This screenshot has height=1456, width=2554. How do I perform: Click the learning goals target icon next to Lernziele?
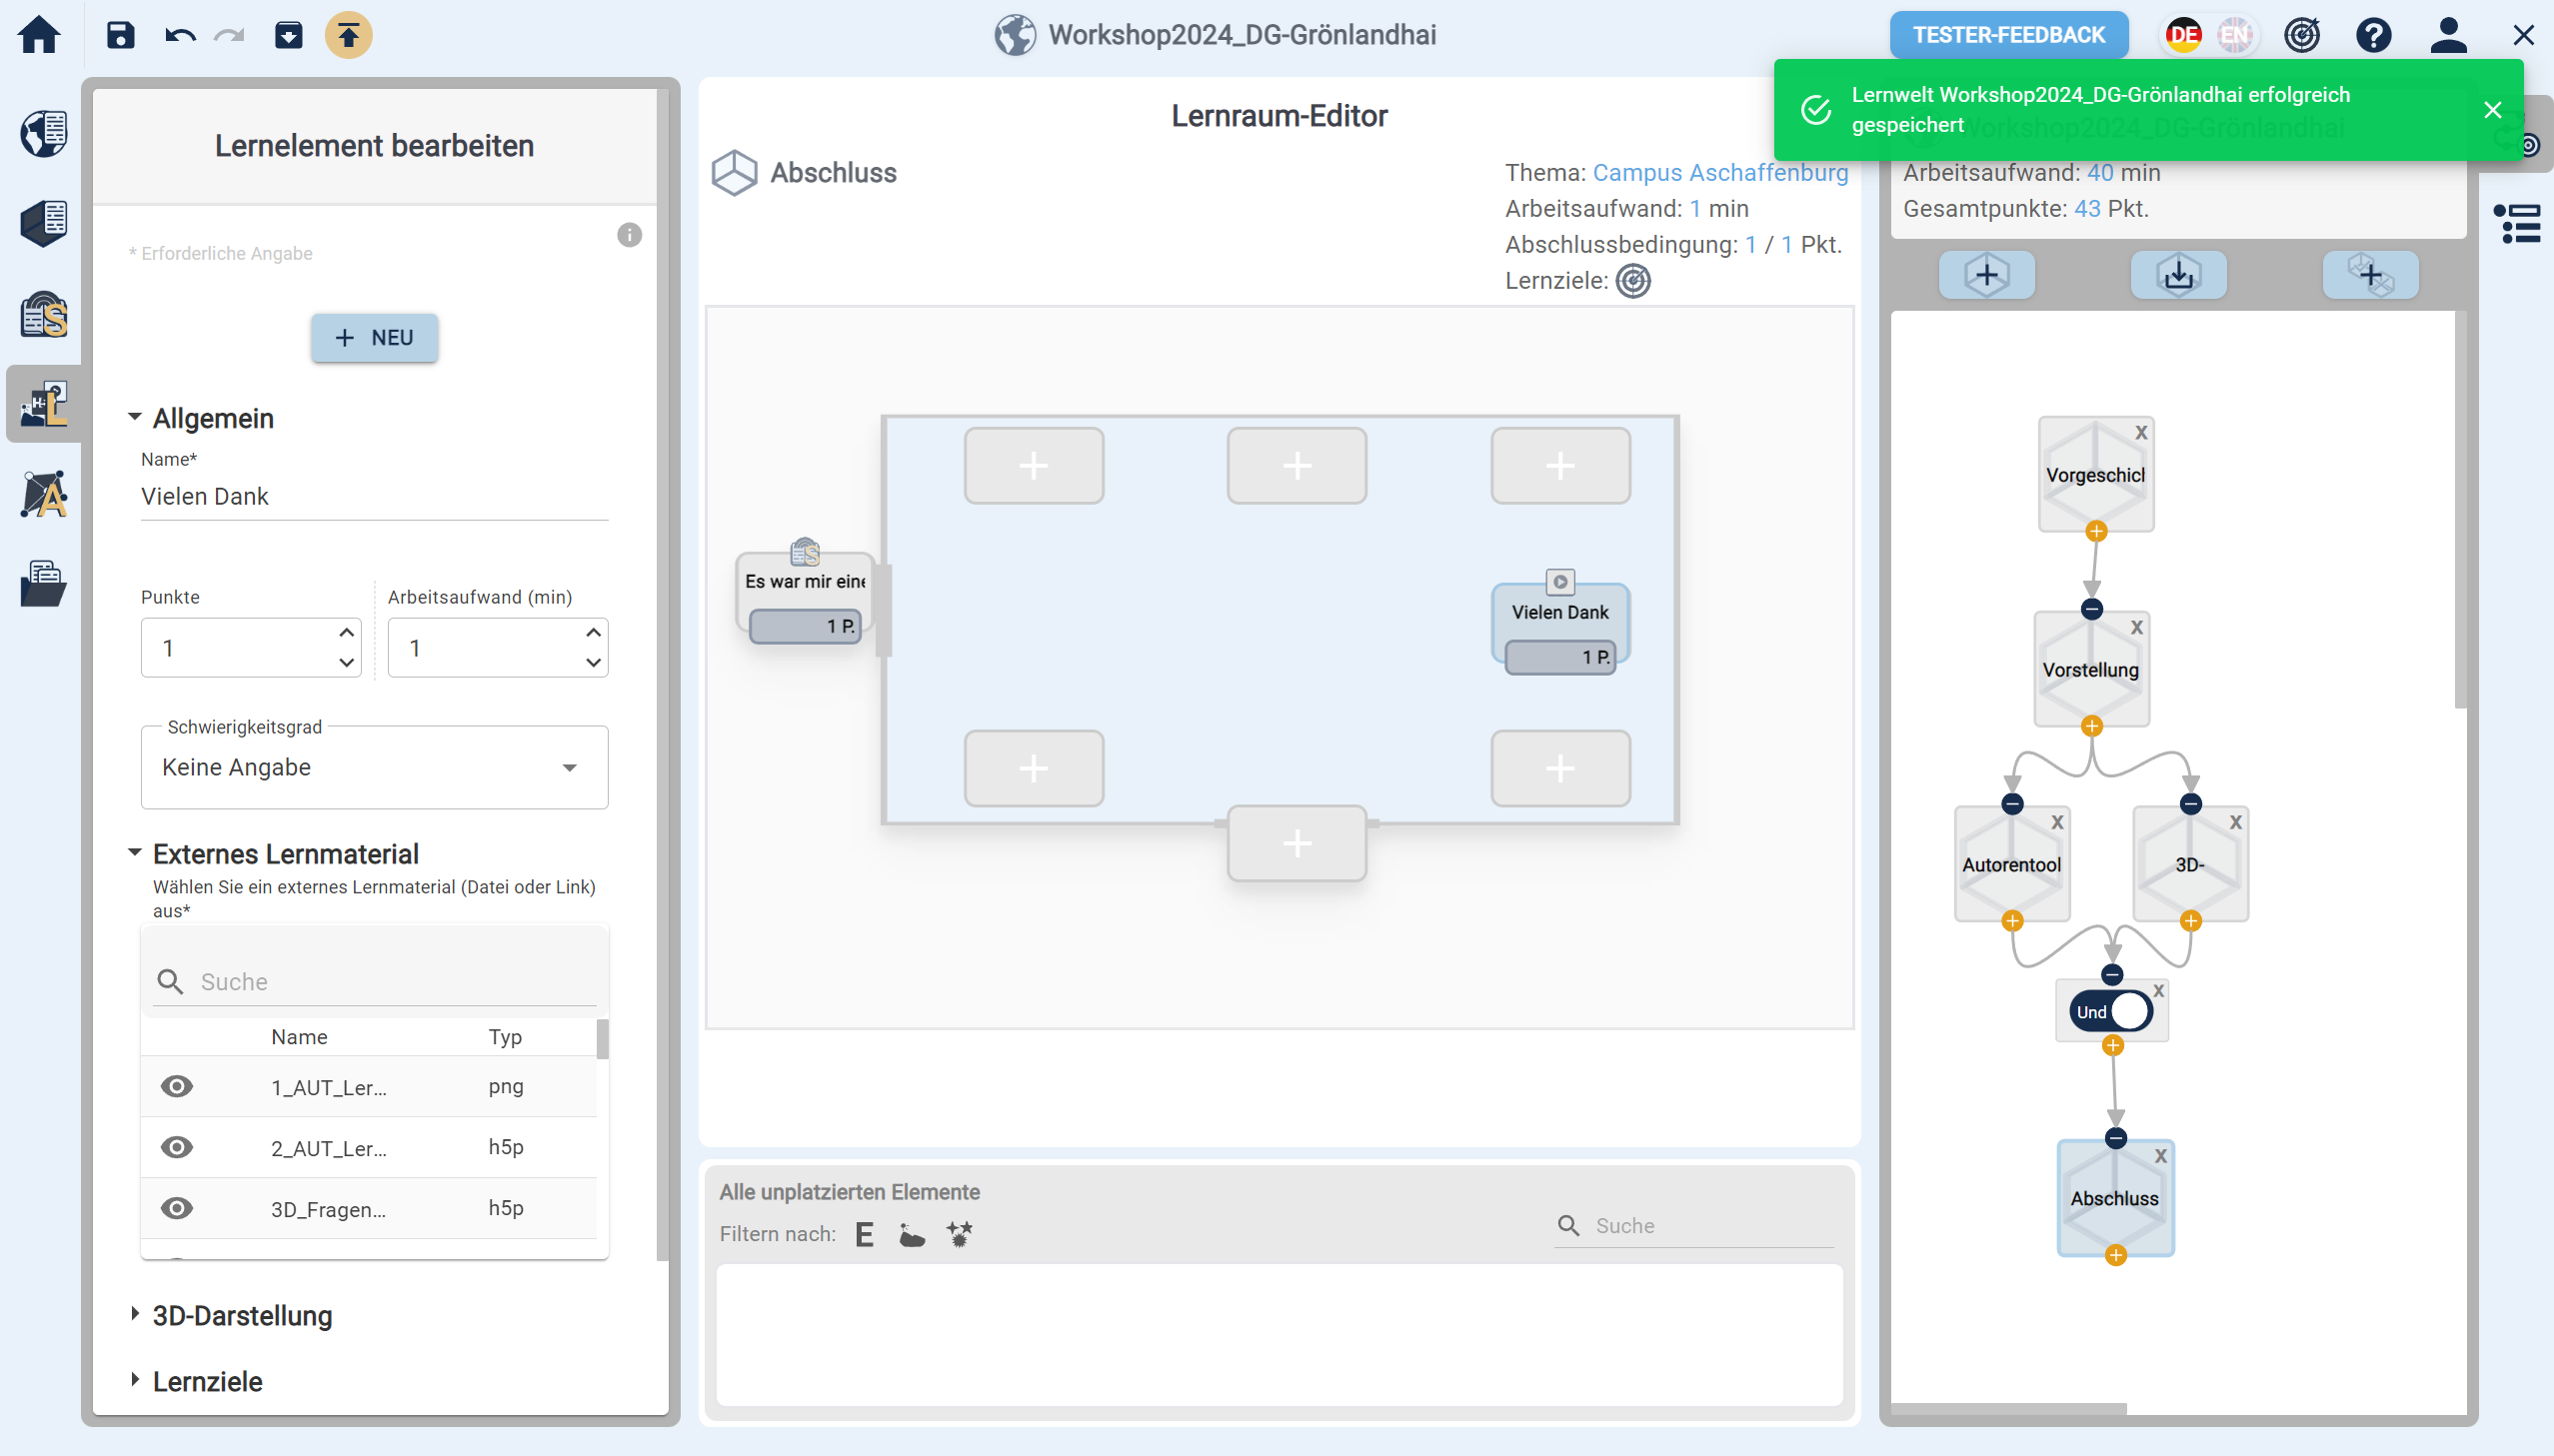(1633, 281)
